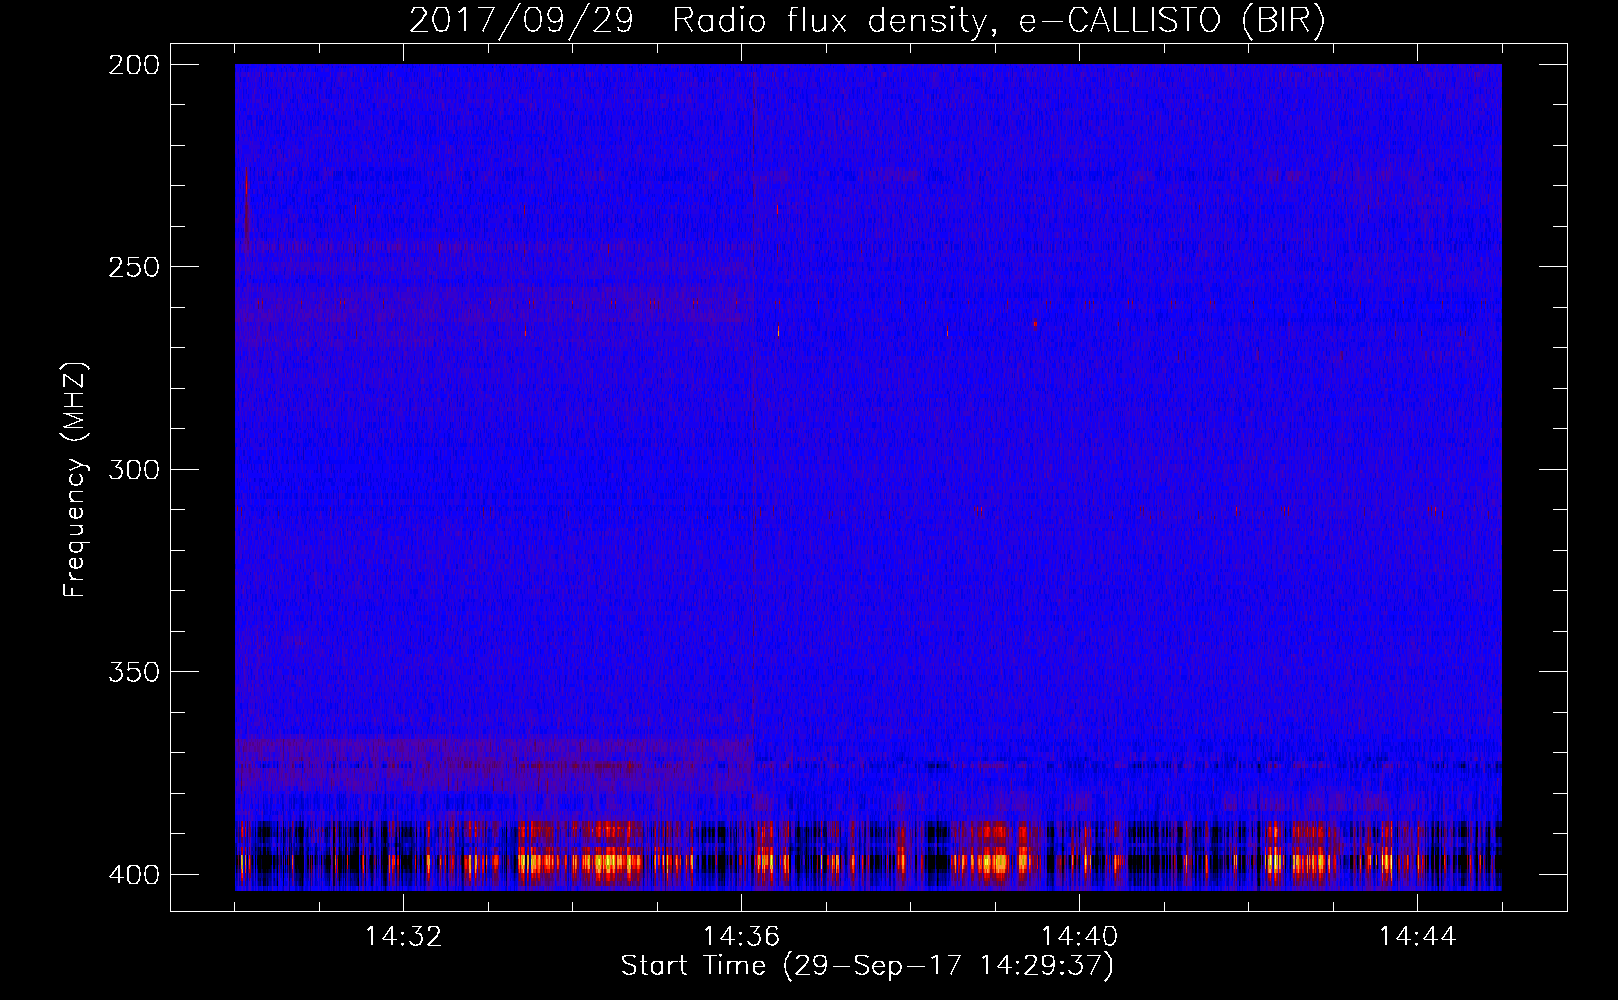Click the 300 frequency tick label
Image resolution: width=1618 pixels, height=1000 pixels.
[133, 469]
